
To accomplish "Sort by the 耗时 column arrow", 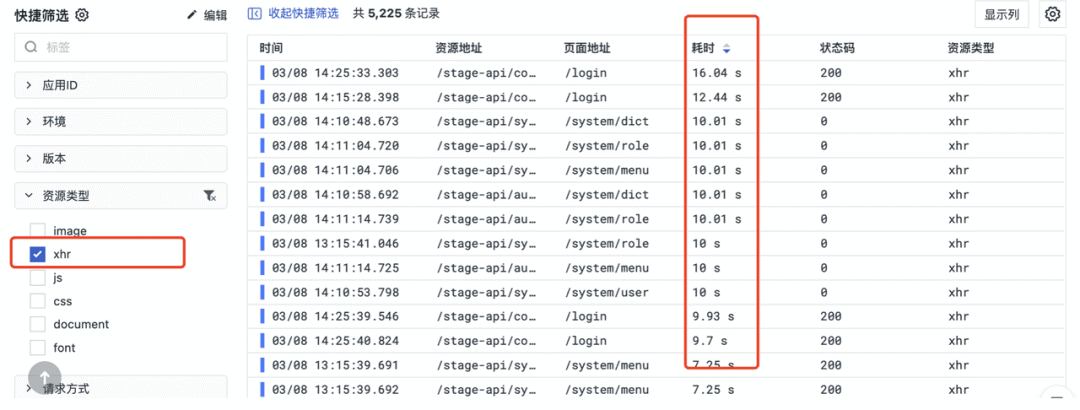I will click(x=726, y=49).
